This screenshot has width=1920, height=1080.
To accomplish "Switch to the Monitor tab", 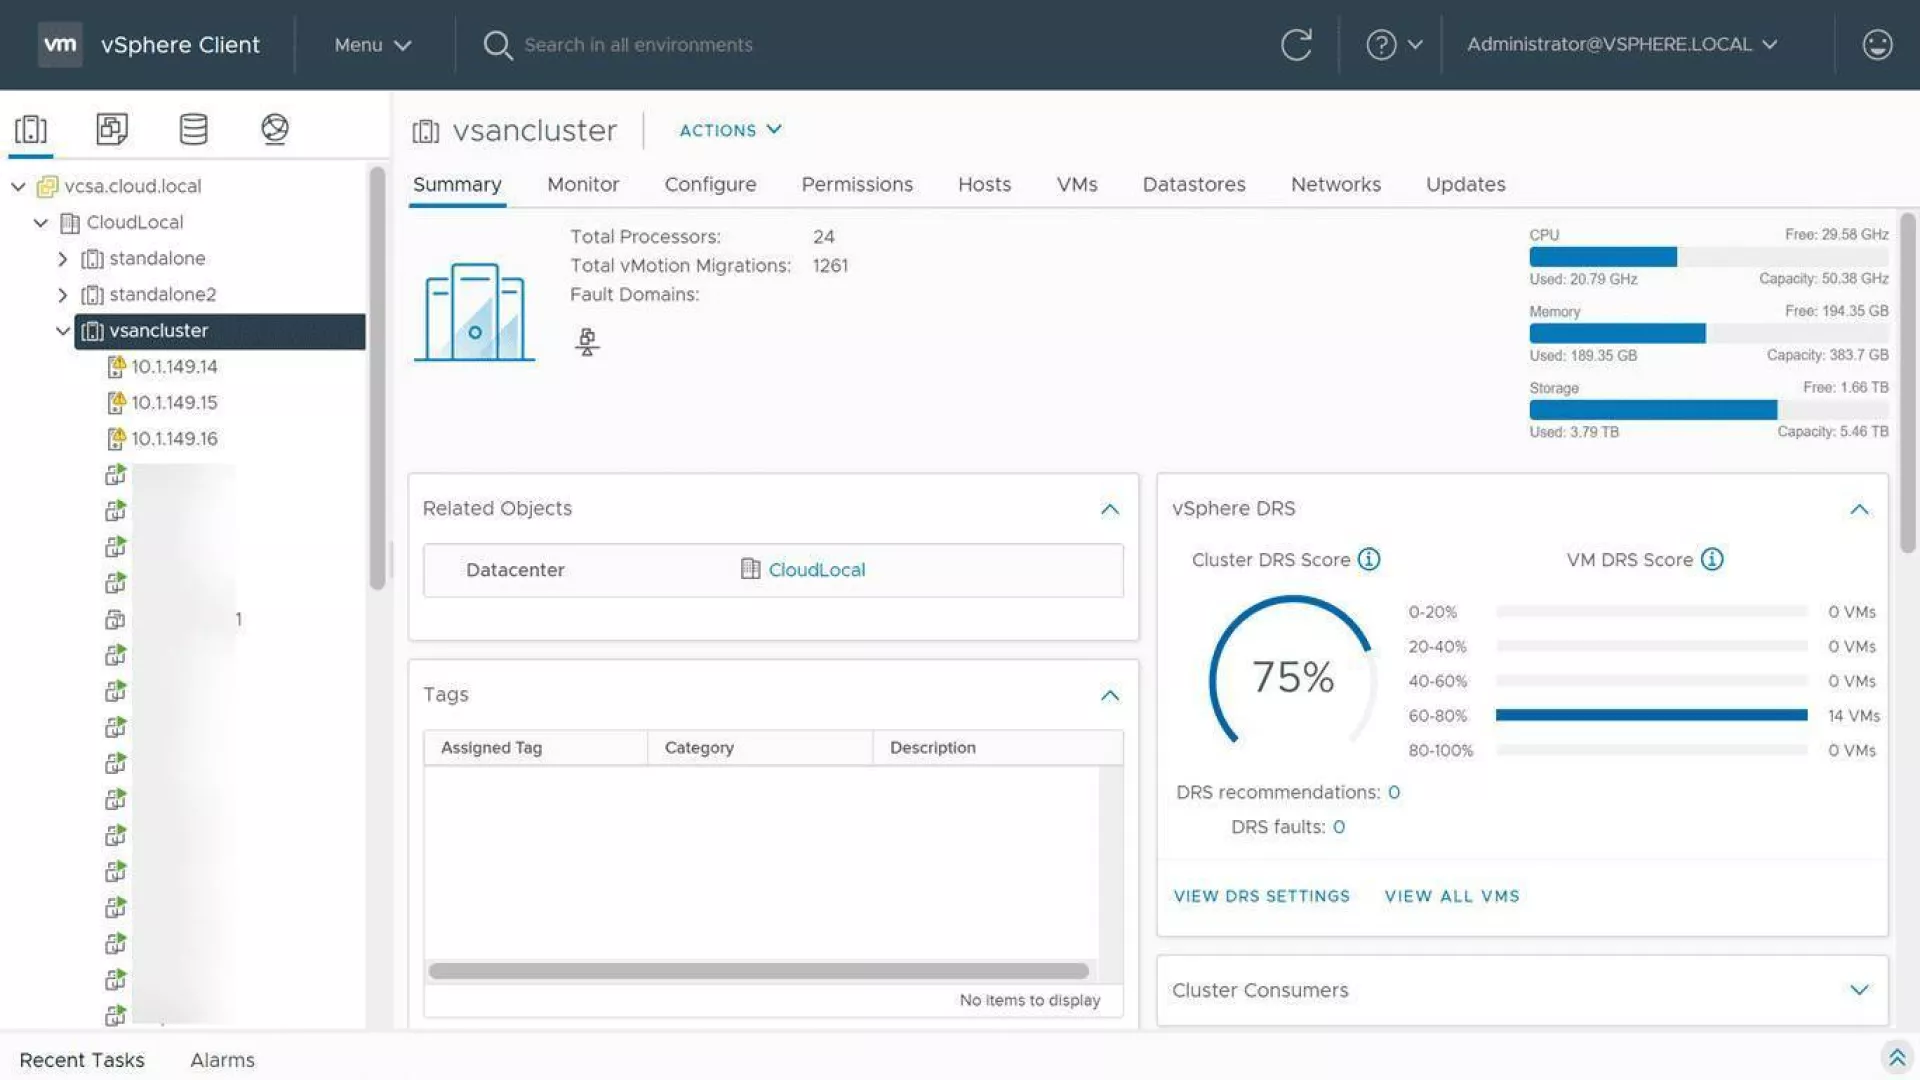I will (x=583, y=185).
